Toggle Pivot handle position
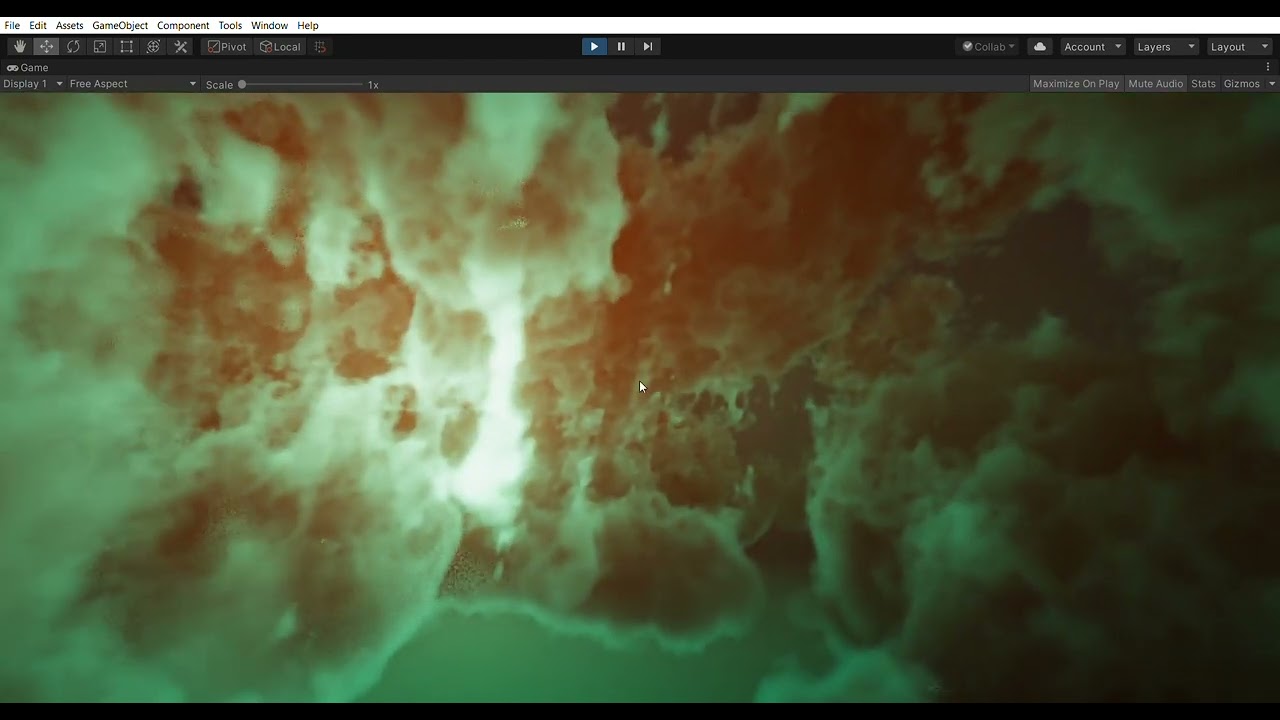Screen dimensions: 1280x720 [227, 47]
